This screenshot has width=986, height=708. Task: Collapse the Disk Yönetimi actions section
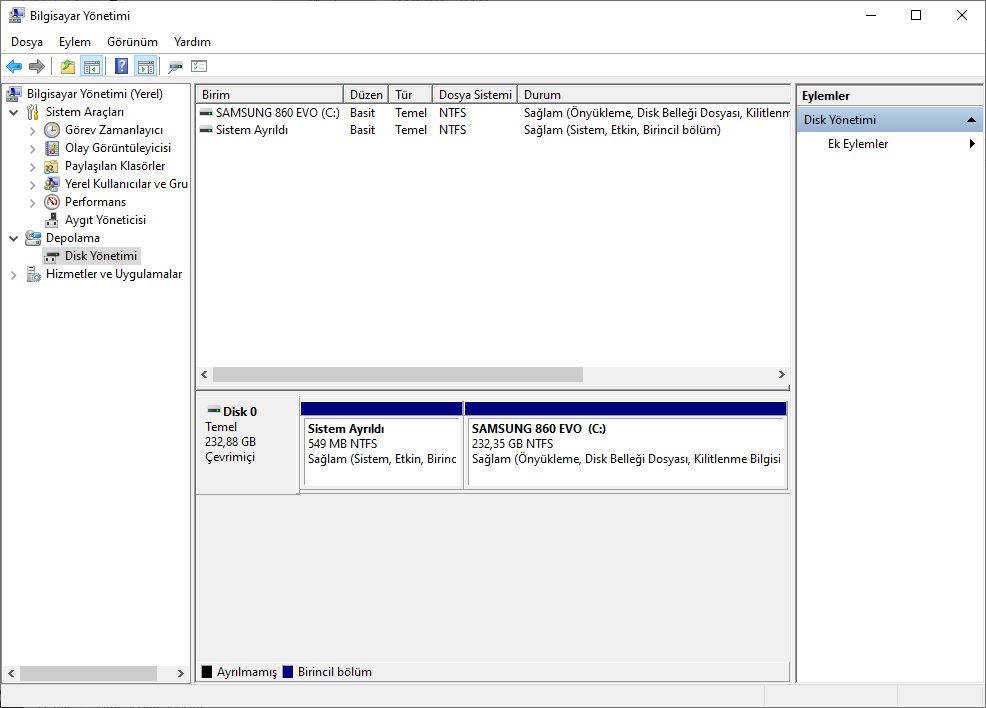(971, 119)
